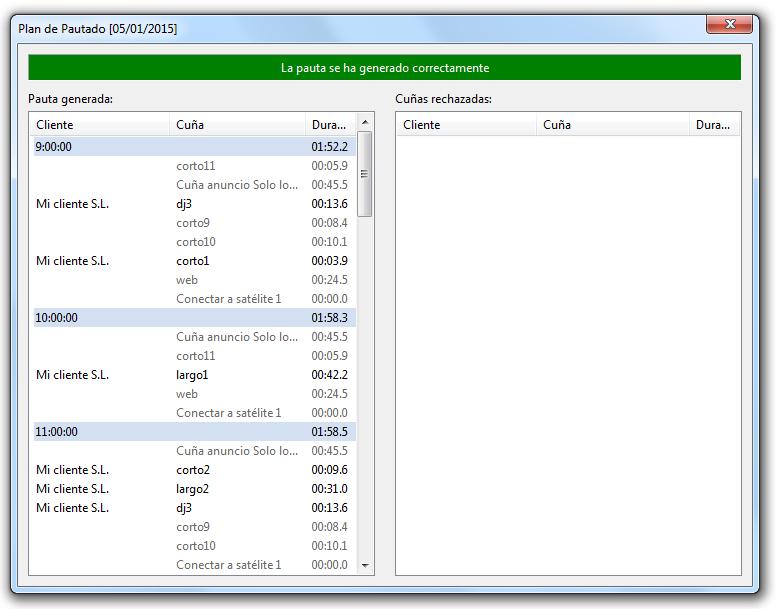Select the corto2 entry row
This screenshot has height=609, width=776.
click(193, 470)
